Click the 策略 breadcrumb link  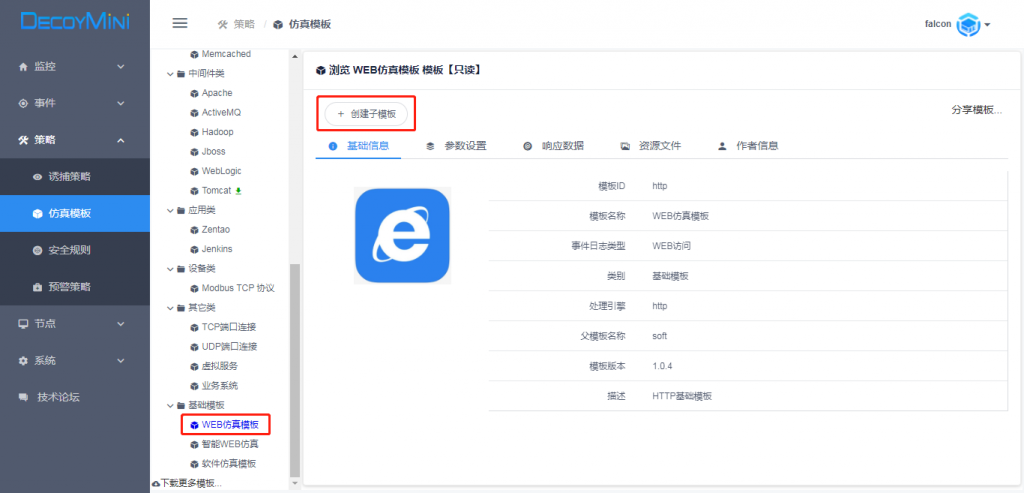(x=244, y=24)
